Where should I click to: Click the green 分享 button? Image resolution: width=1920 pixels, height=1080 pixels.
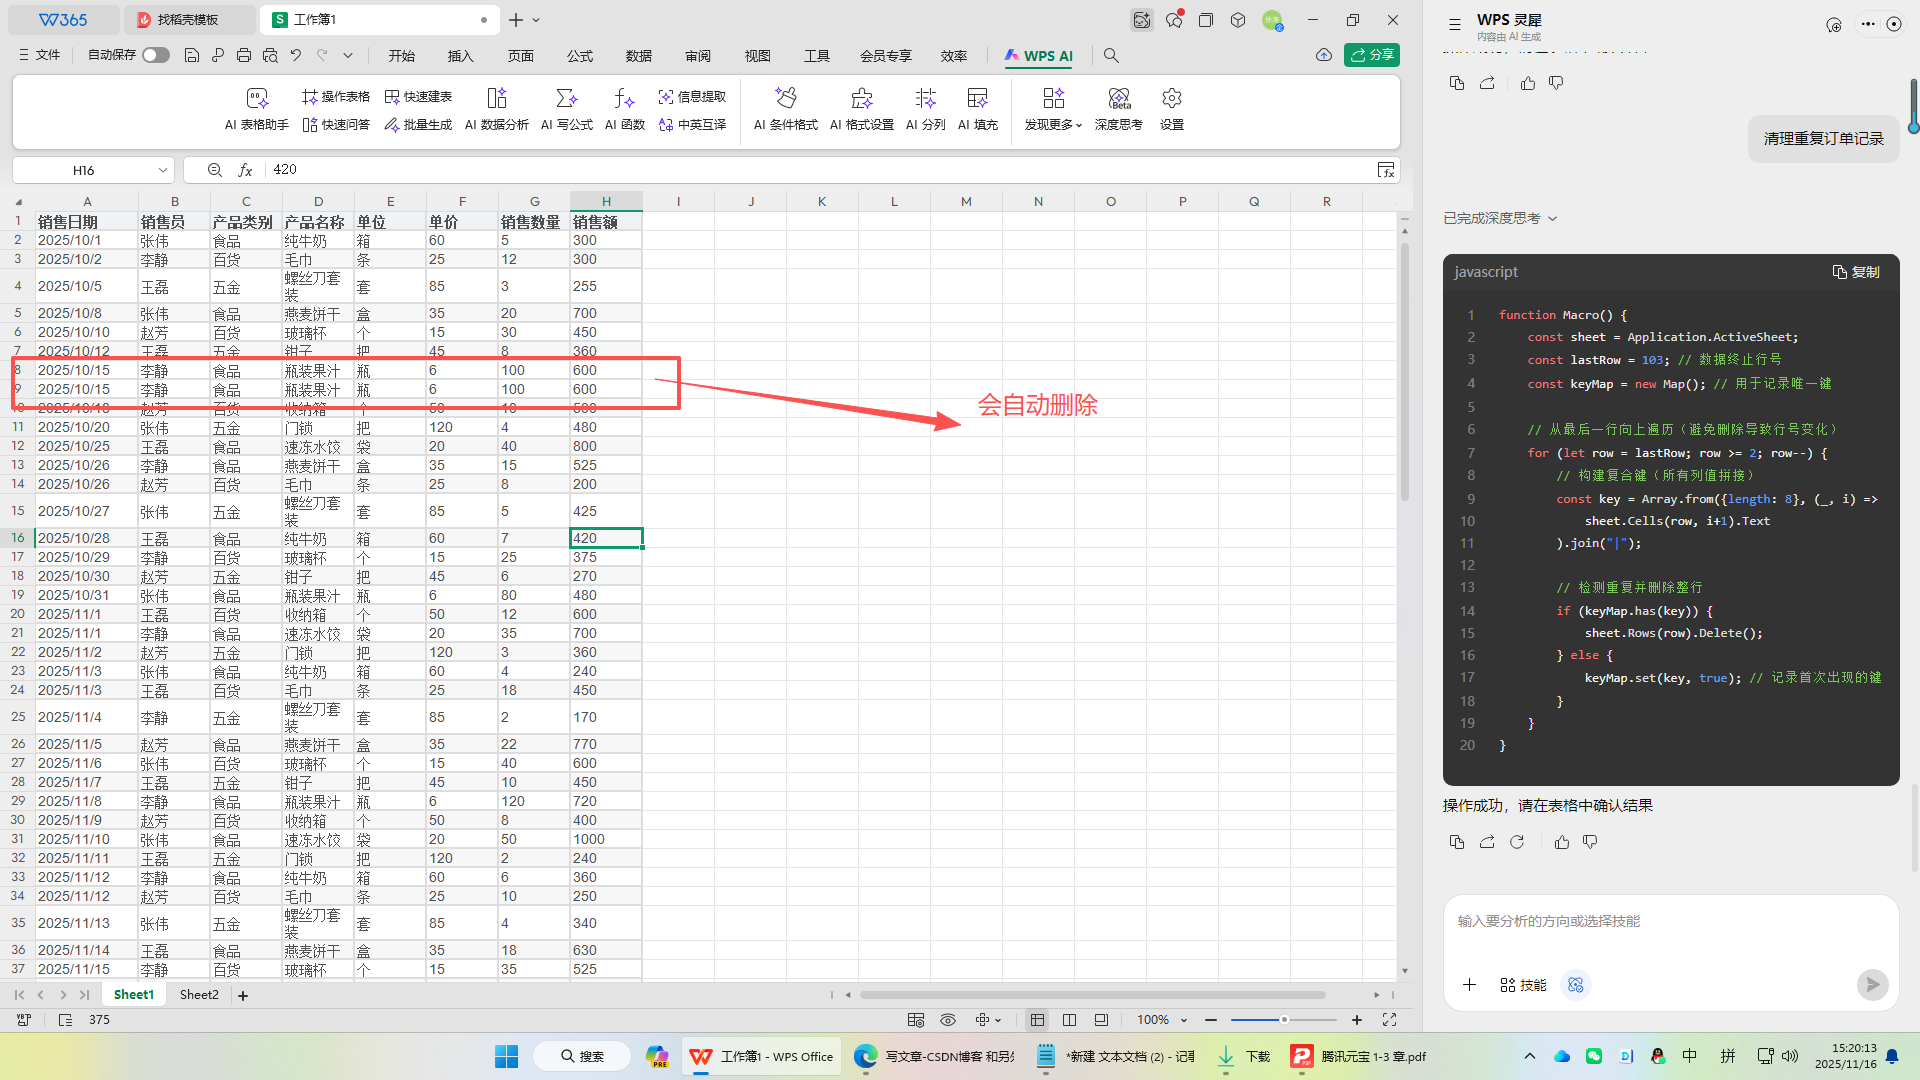[x=1371, y=55]
